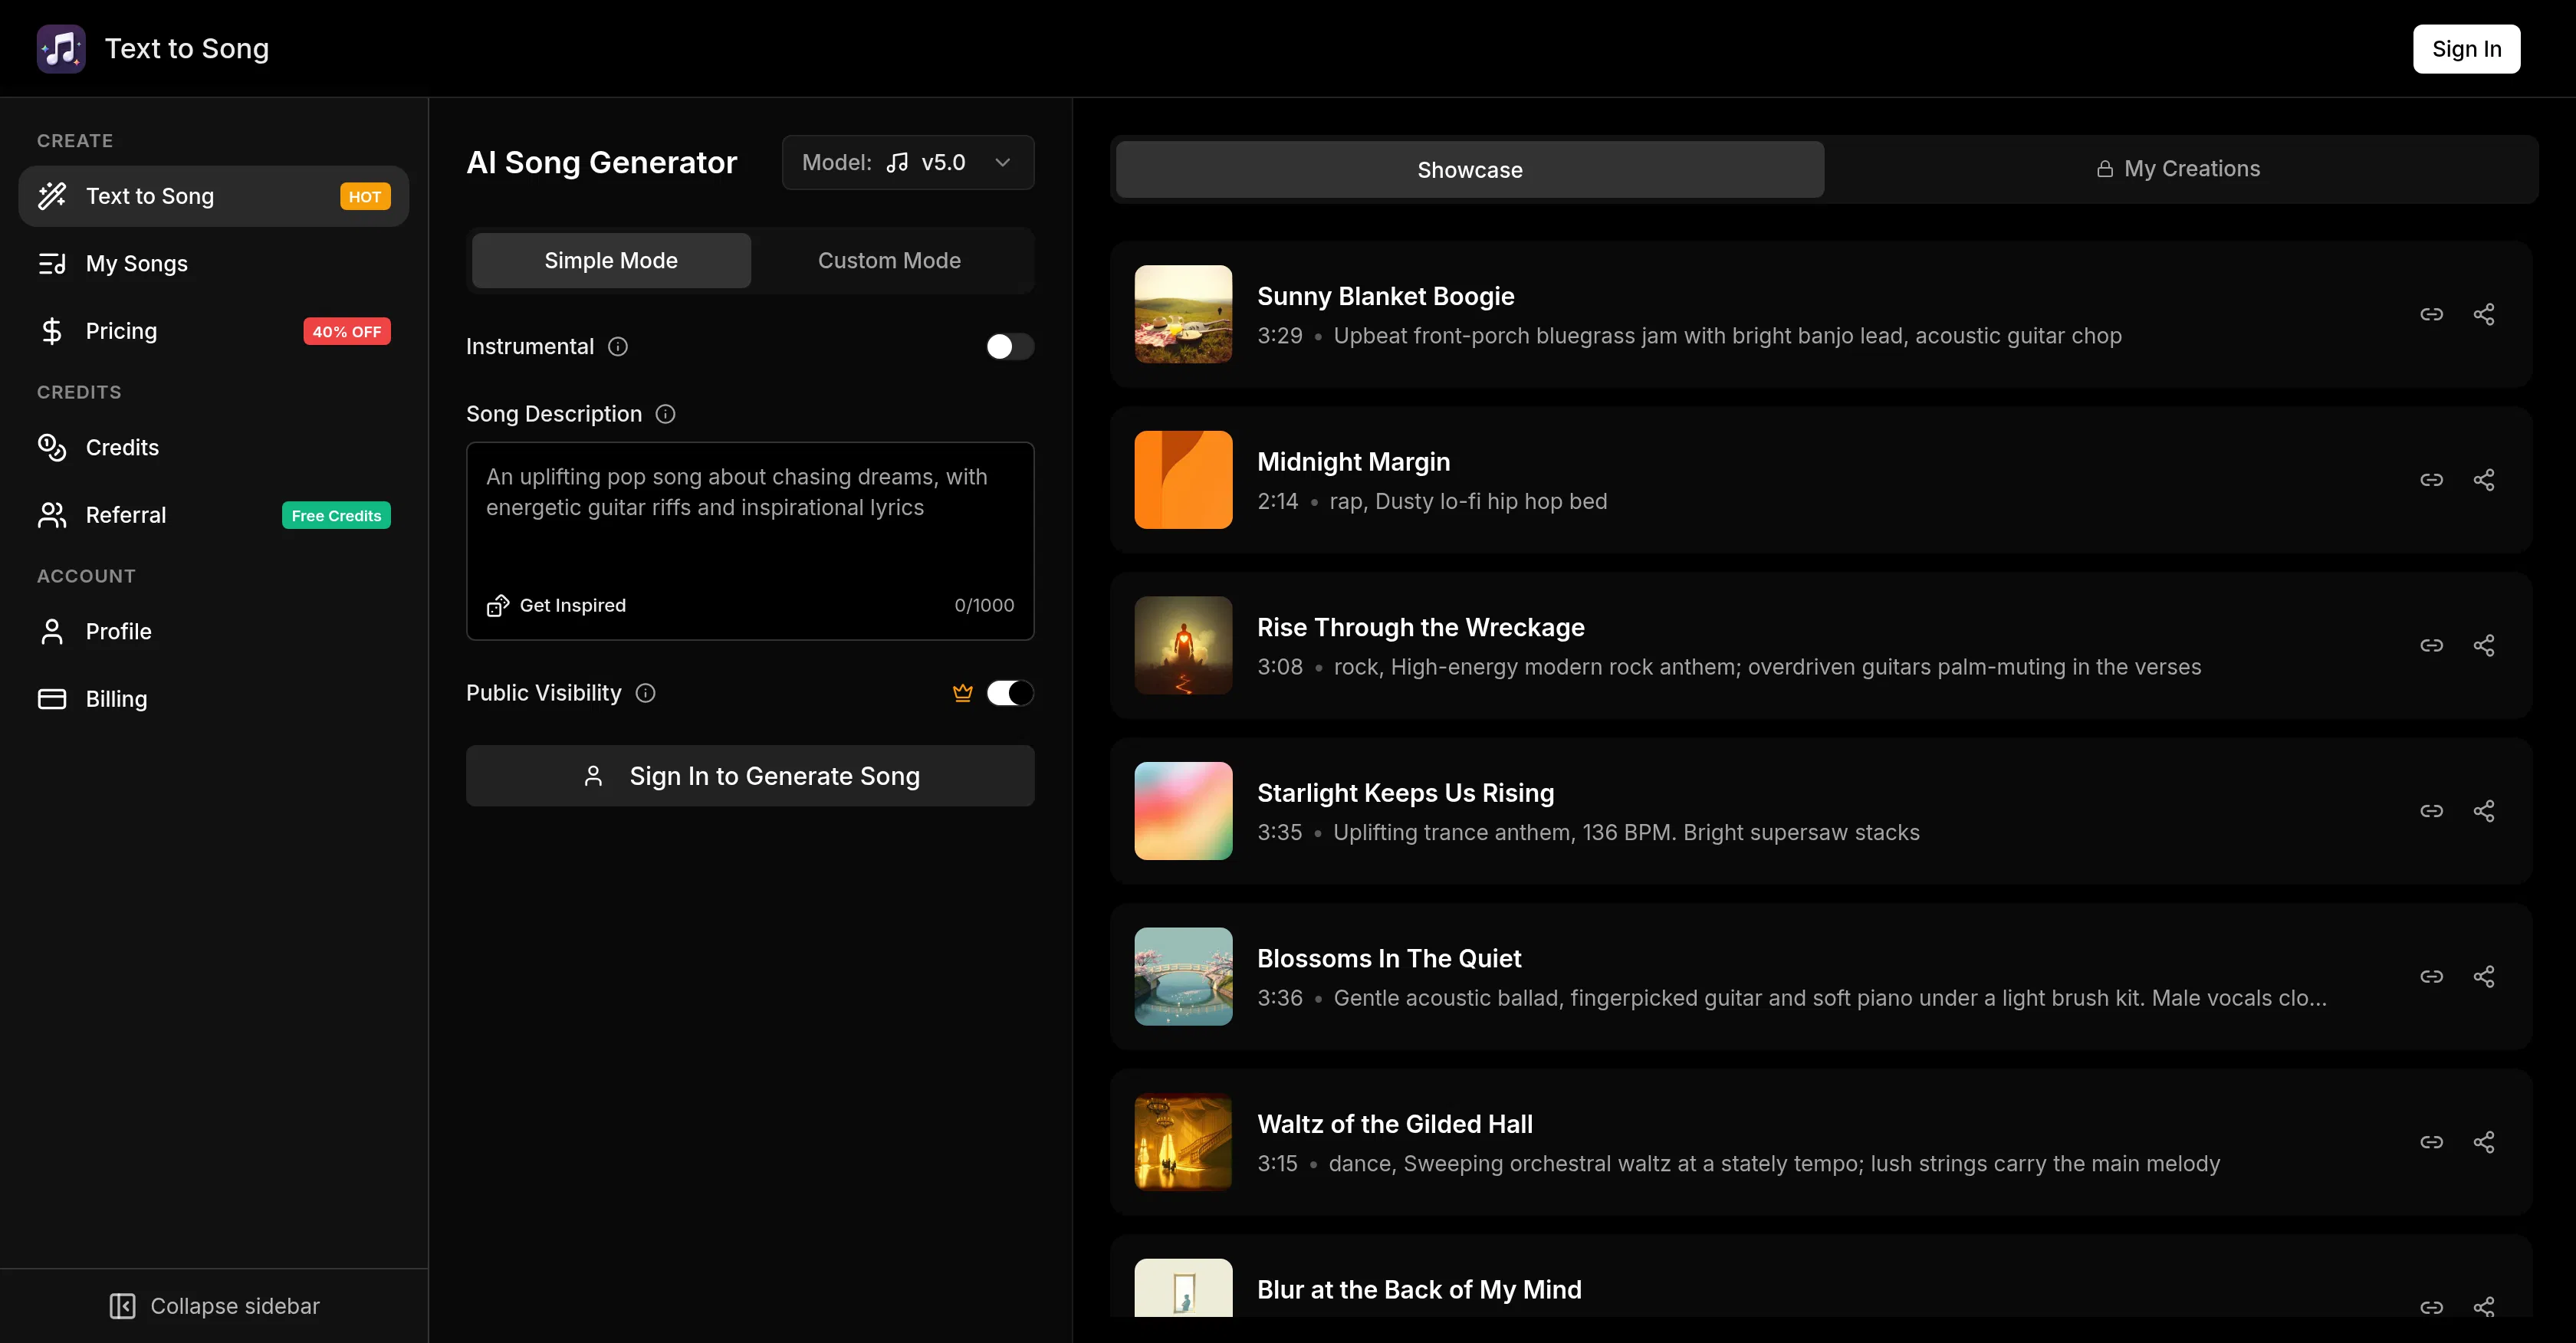Switch to Custom Mode
Image resolution: width=2576 pixels, height=1343 pixels.
[x=889, y=261]
